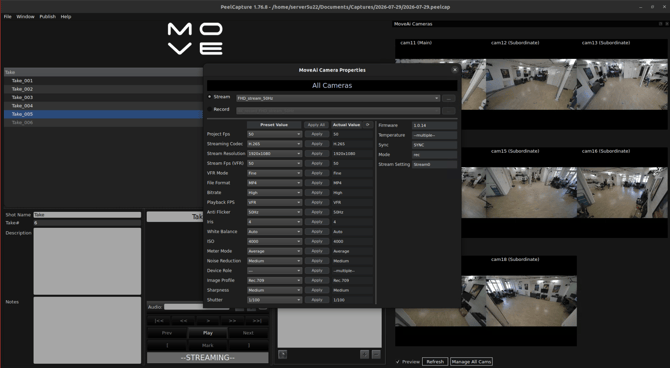Apply the Image Profile setting

[317, 280]
